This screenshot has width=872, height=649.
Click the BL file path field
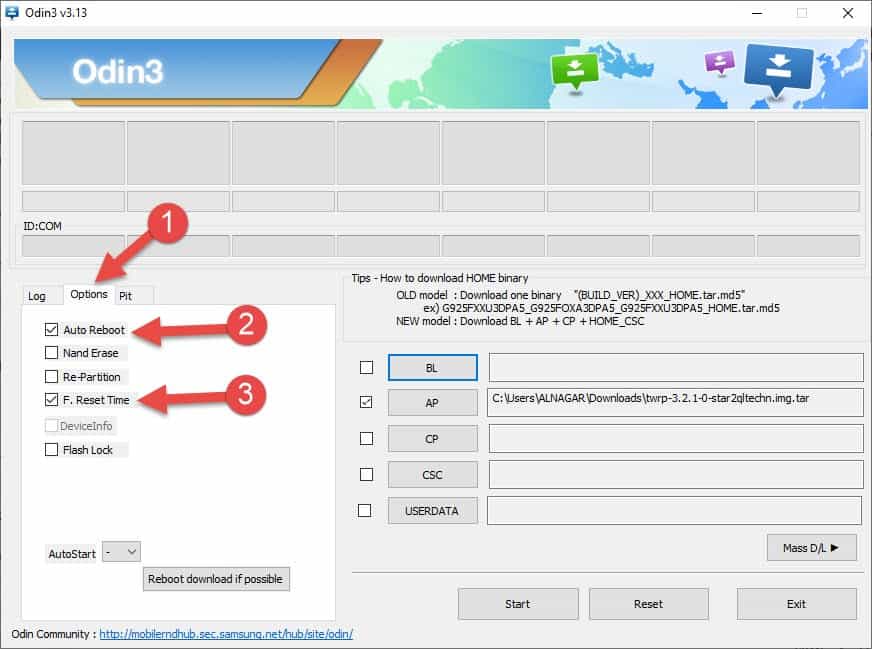tap(676, 367)
